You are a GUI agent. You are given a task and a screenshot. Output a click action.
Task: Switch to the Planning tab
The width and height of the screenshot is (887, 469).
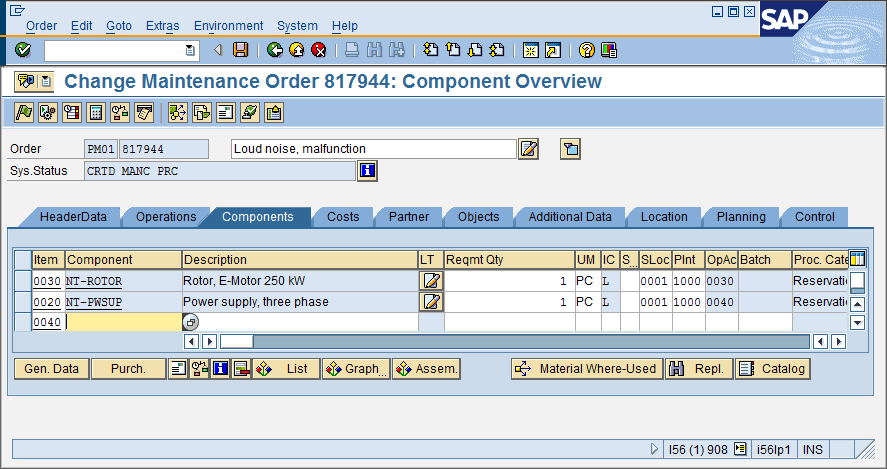point(741,217)
